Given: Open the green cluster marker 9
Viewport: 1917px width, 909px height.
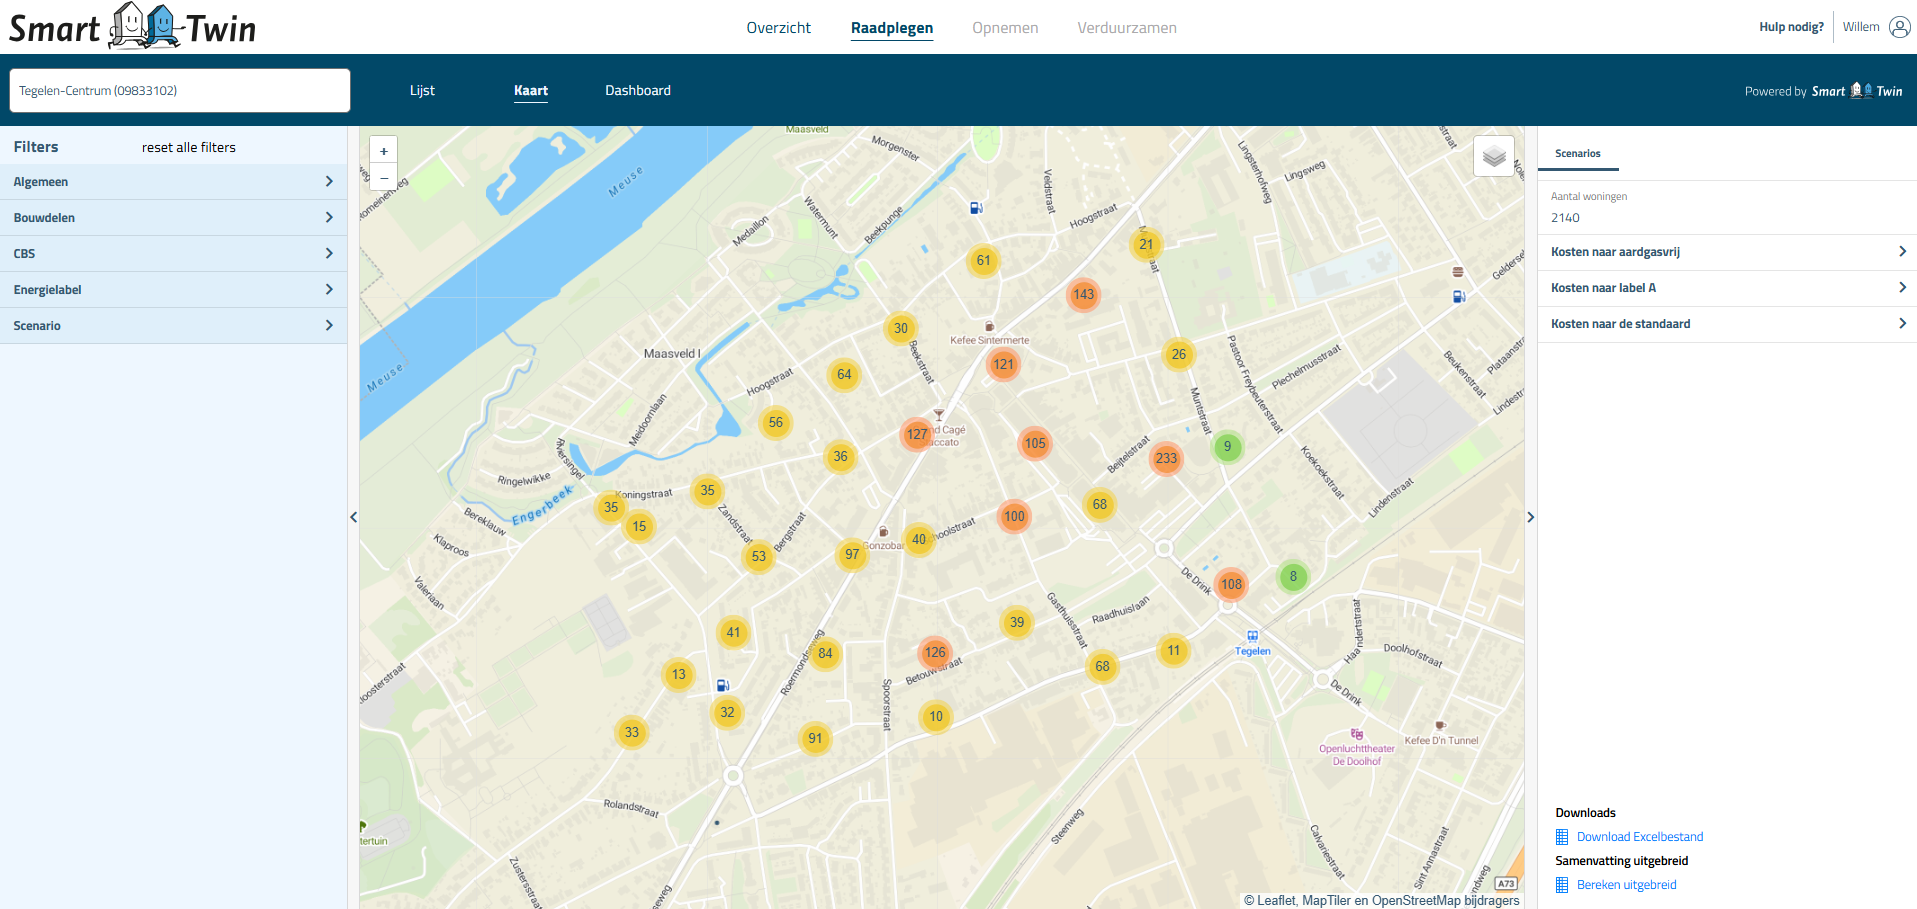Looking at the screenshot, I should click(x=1227, y=447).
